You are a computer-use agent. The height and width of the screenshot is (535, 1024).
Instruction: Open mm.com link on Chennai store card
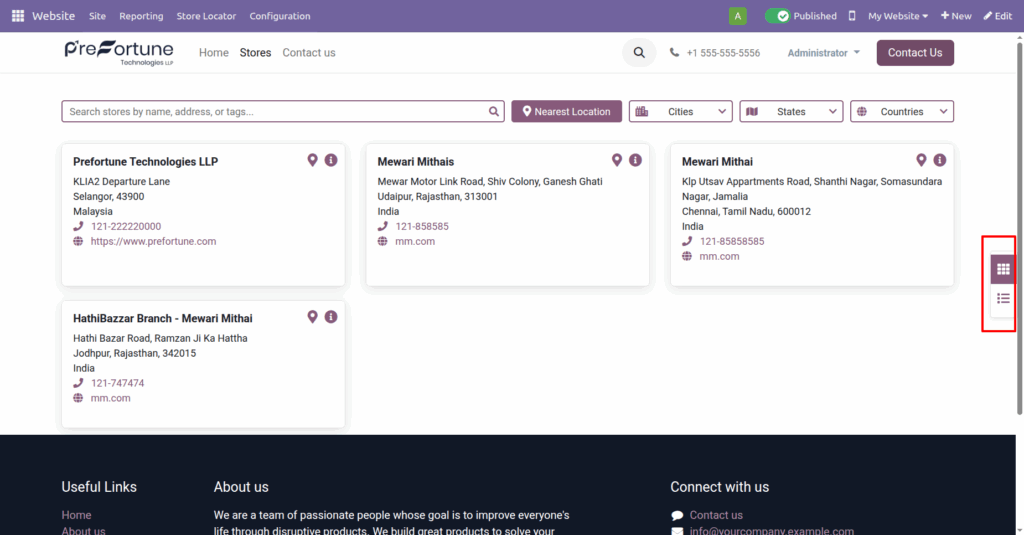(x=719, y=257)
